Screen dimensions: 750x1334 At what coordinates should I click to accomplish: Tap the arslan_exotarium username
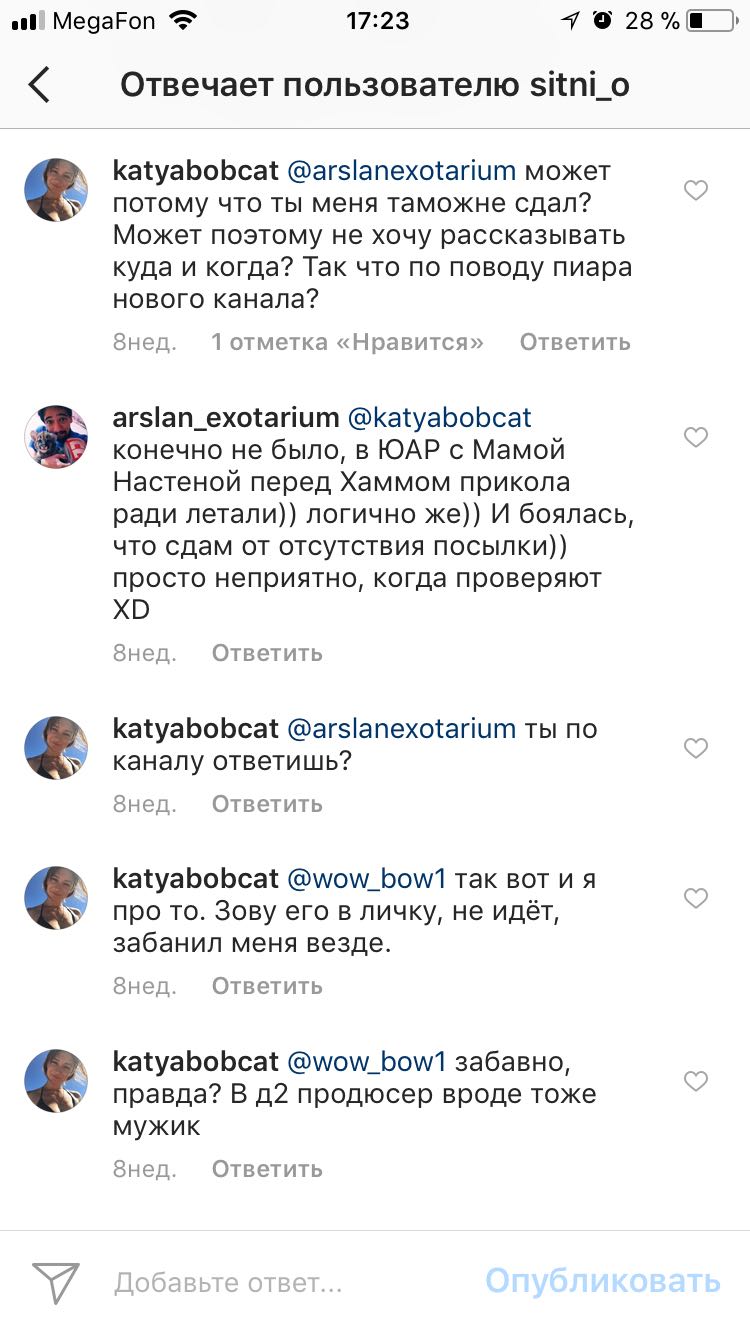(x=226, y=417)
